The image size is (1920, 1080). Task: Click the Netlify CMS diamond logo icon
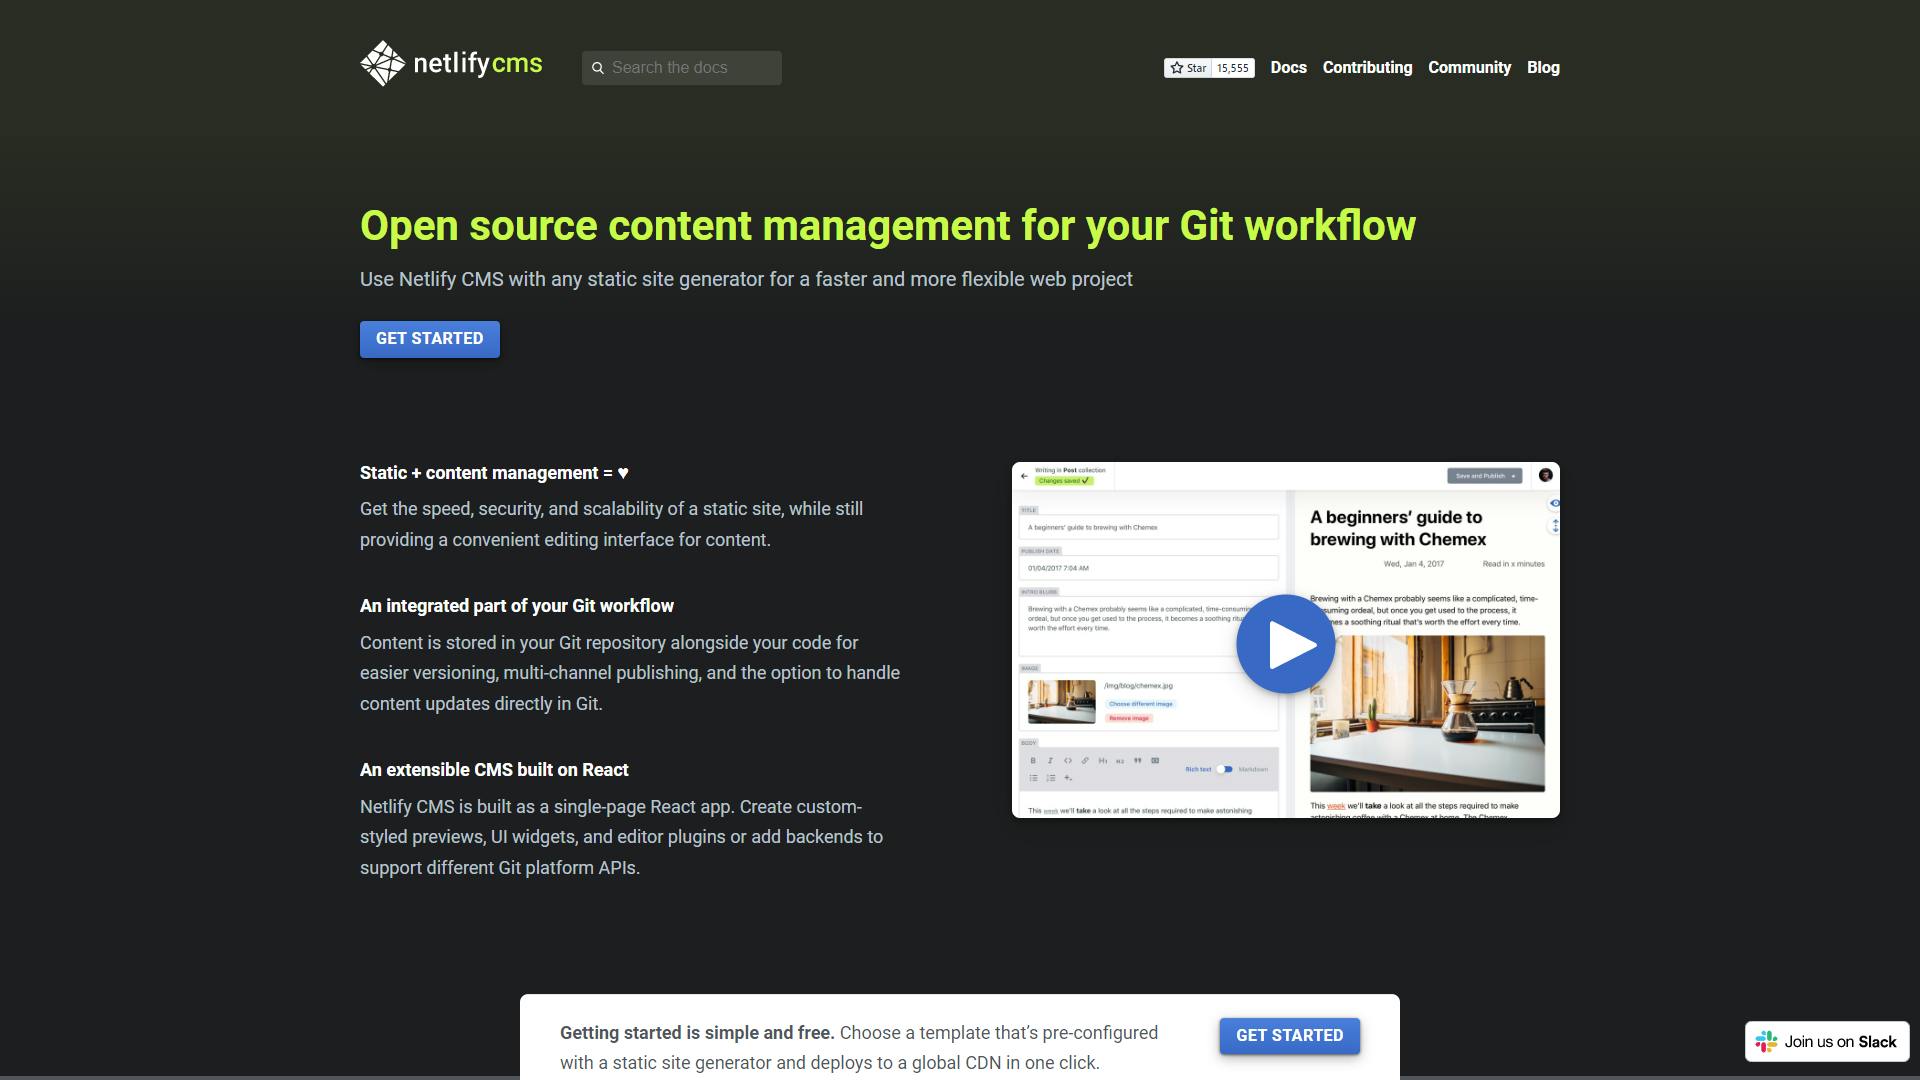[x=382, y=64]
